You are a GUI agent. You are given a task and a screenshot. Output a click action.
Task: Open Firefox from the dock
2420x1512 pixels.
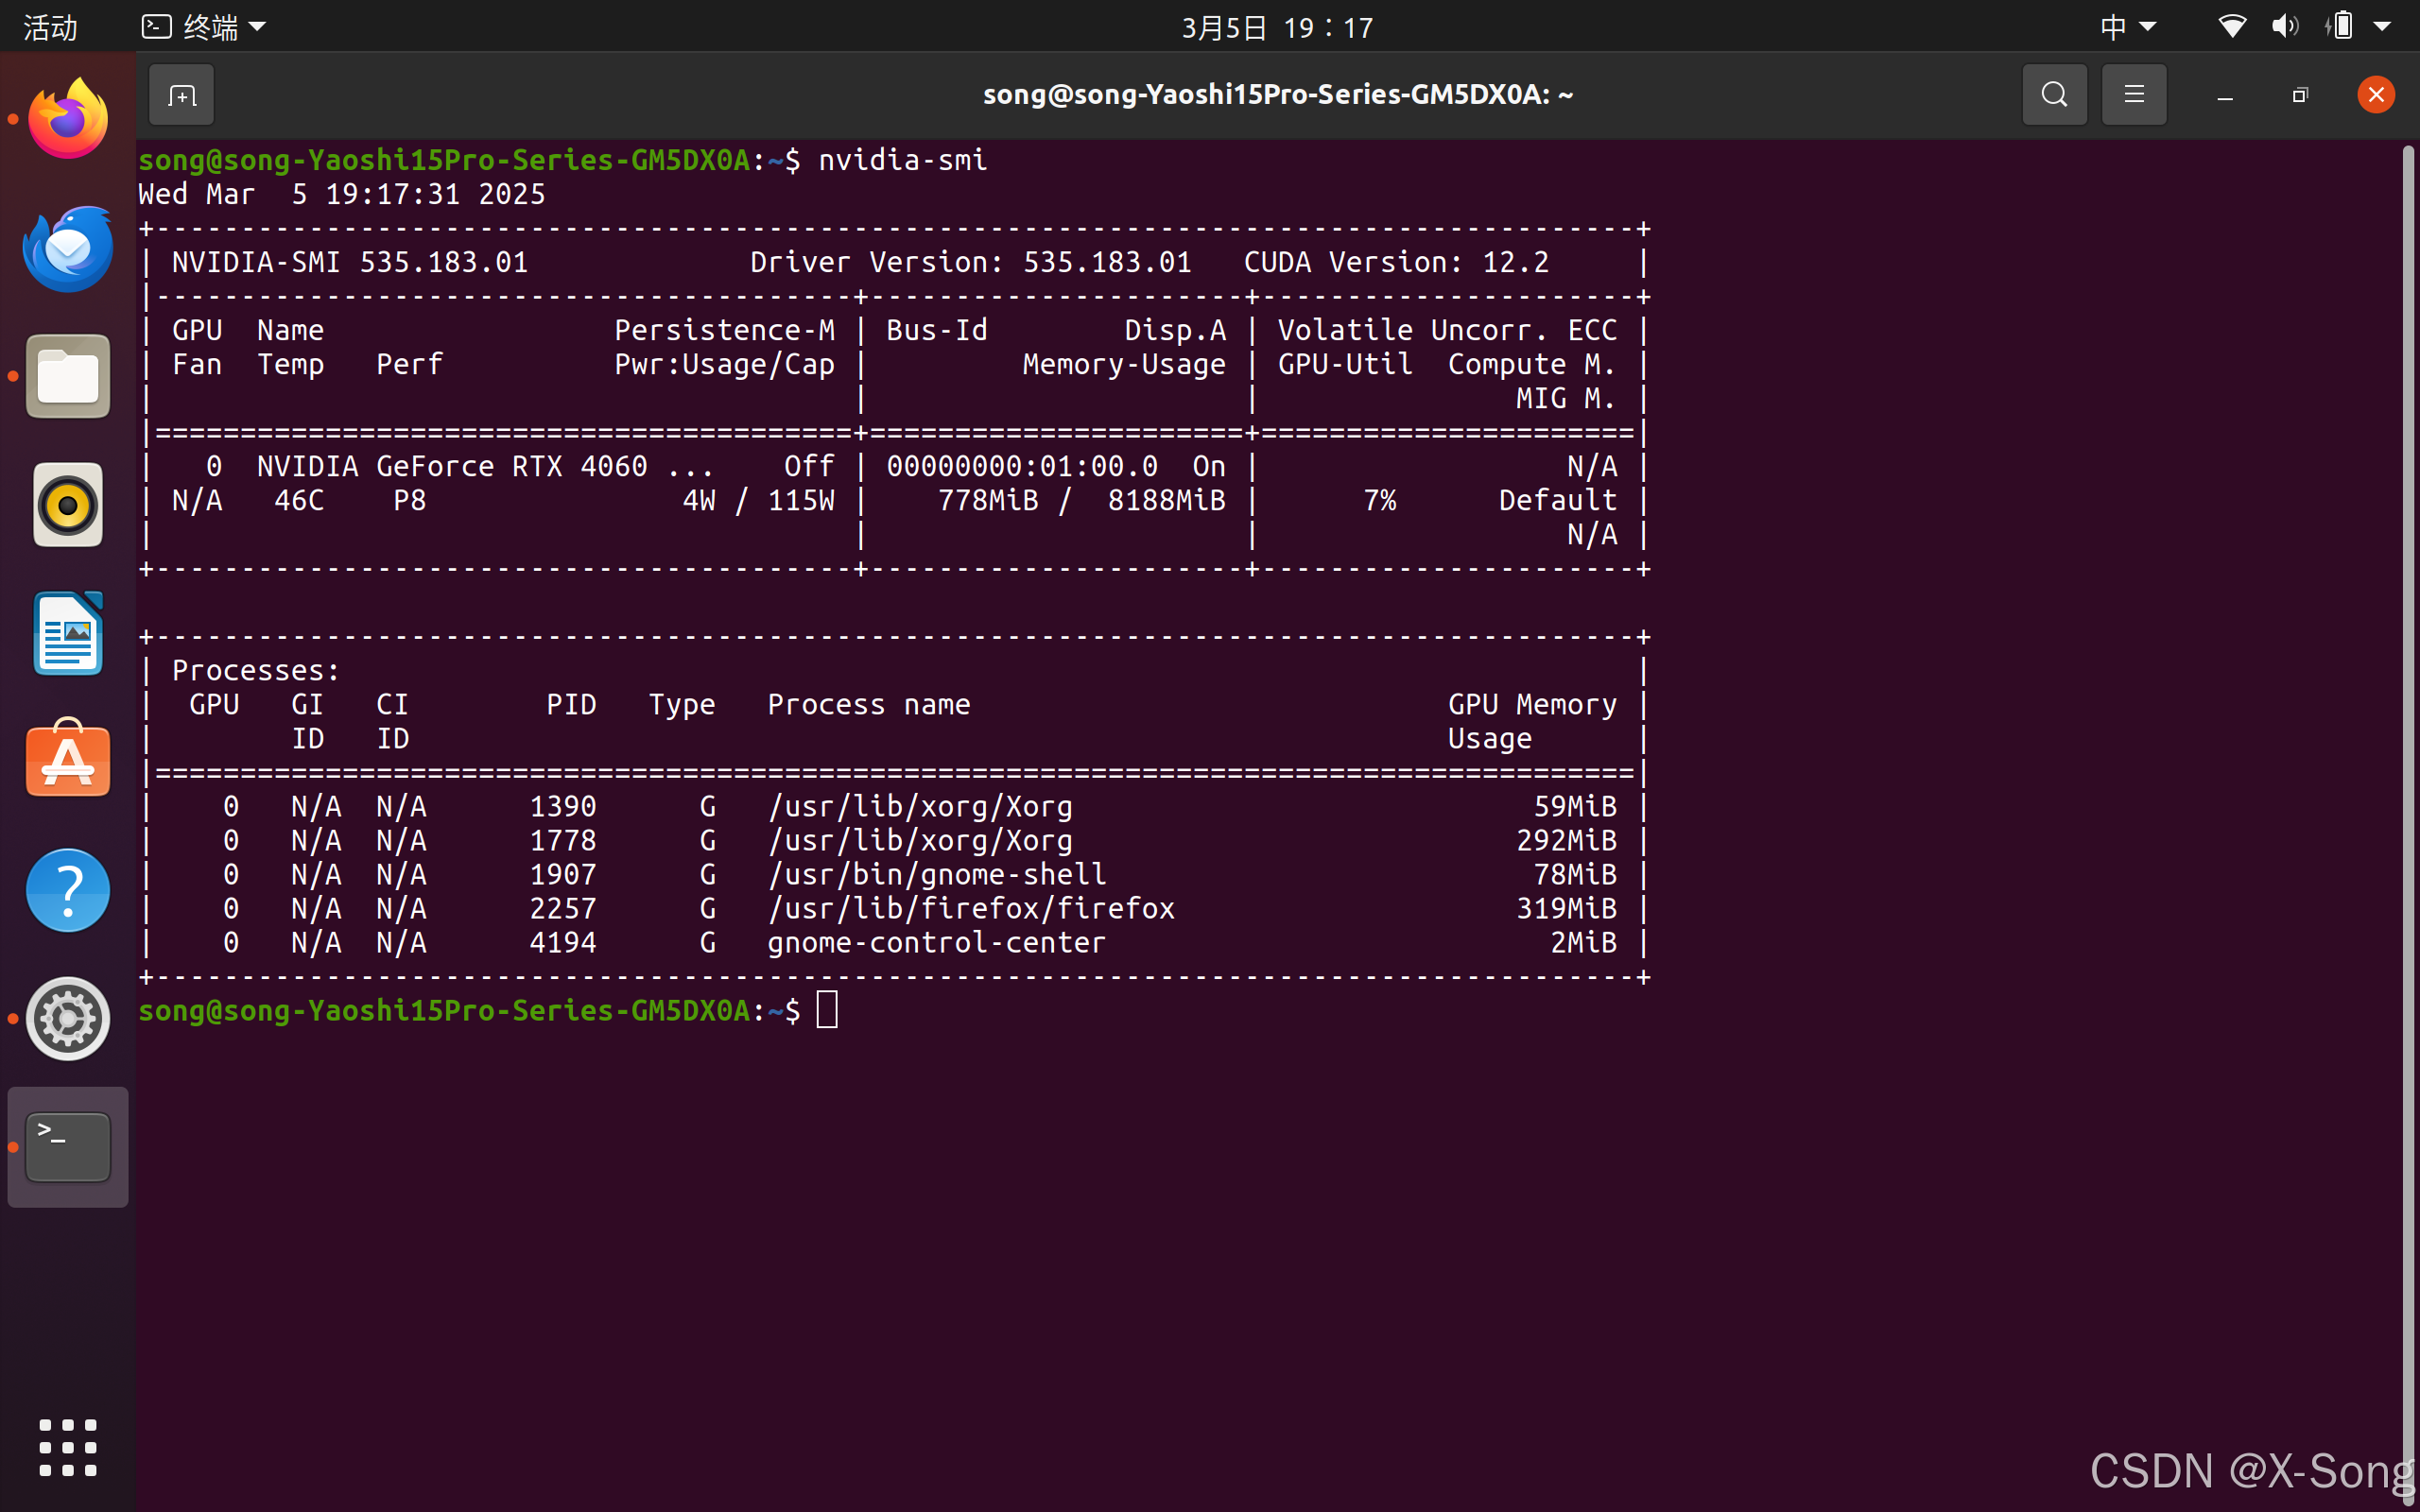(68, 119)
